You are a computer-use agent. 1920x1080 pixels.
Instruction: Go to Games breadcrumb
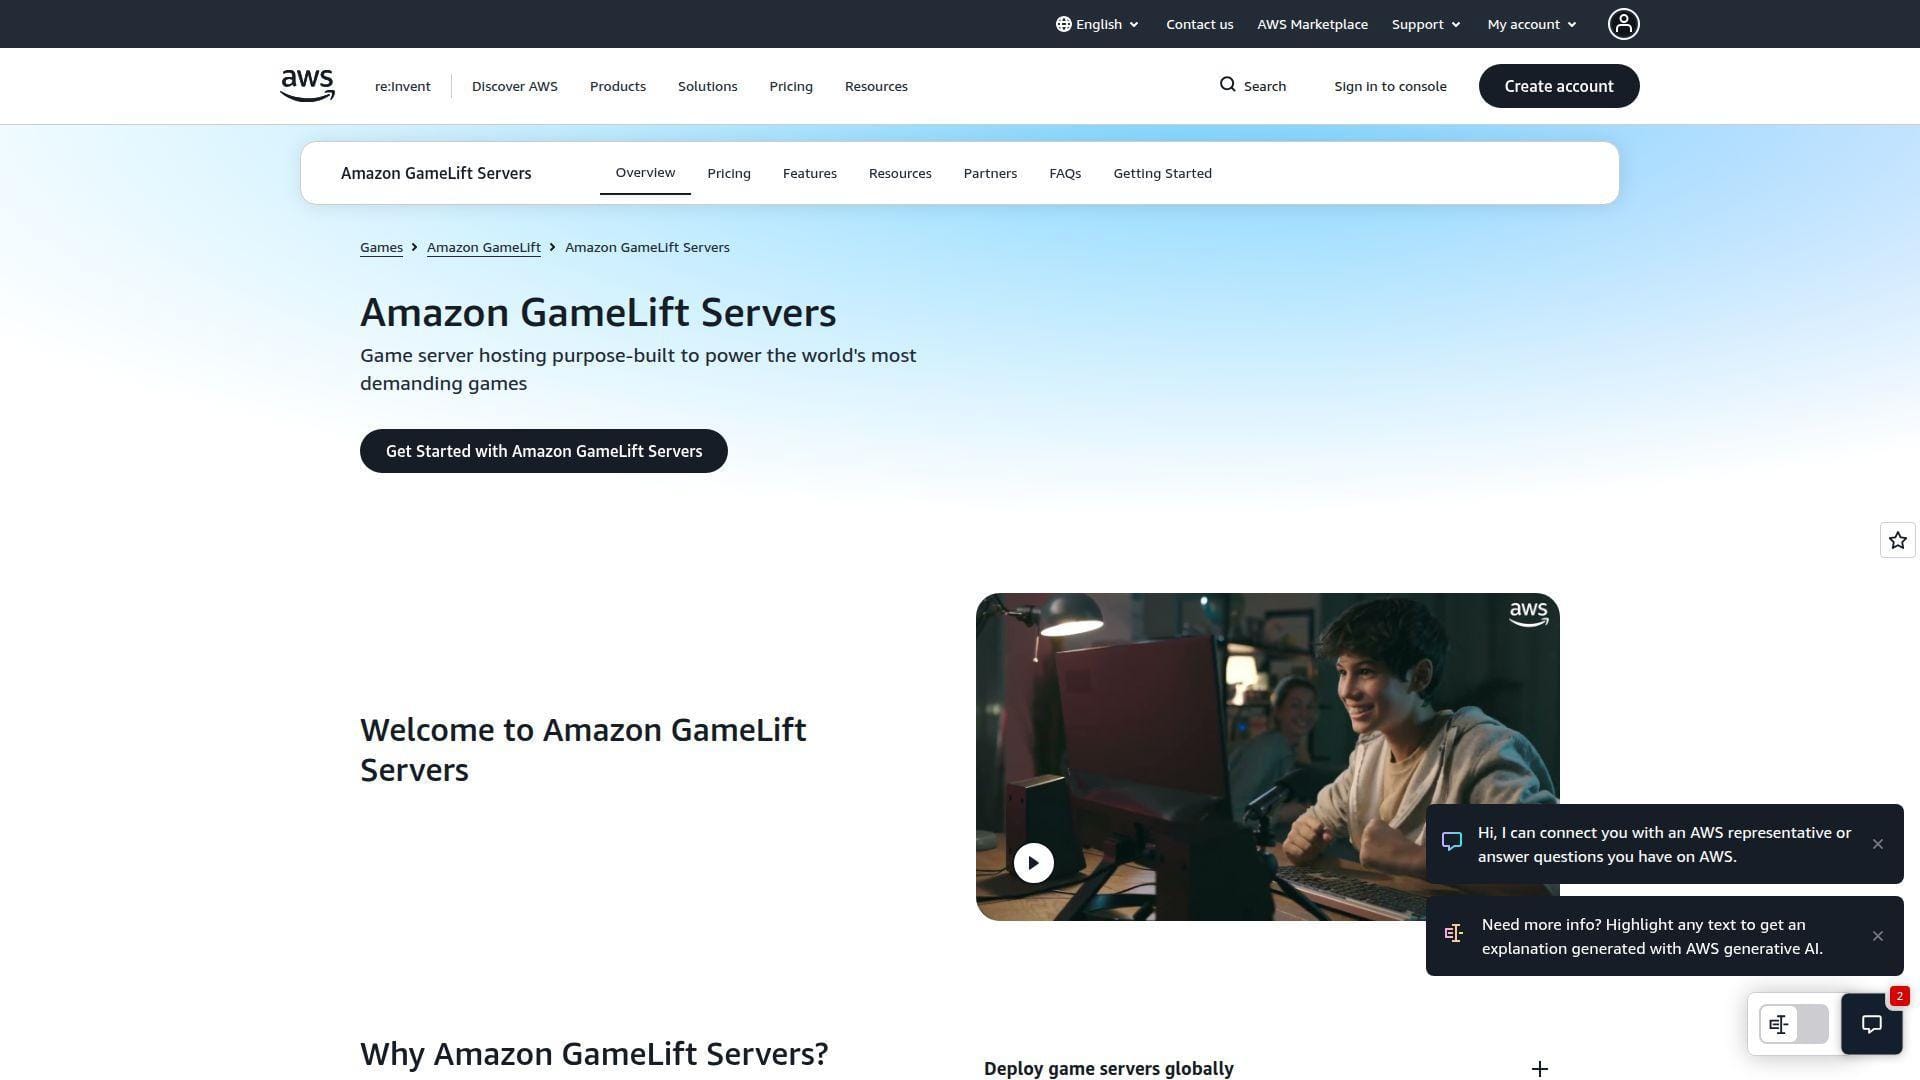point(381,247)
